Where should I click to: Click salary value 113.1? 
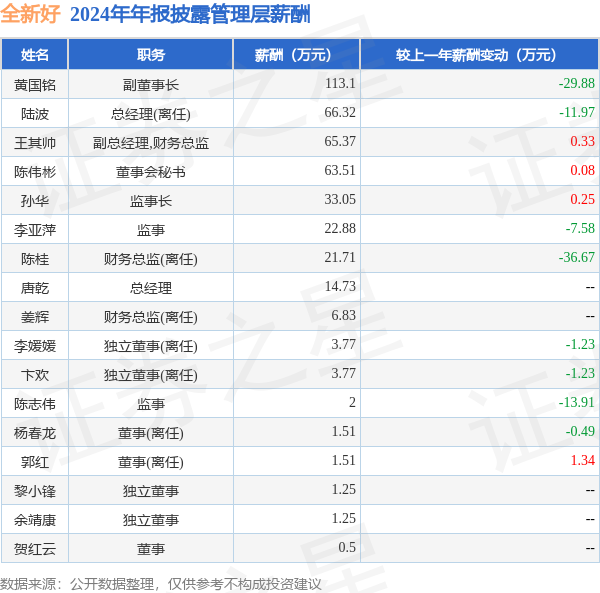[x=340, y=83]
